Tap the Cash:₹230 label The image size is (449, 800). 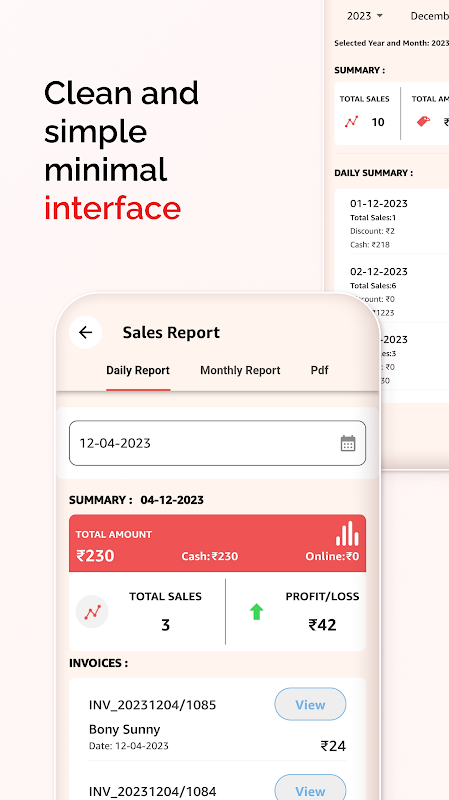(x=210, y=556)
